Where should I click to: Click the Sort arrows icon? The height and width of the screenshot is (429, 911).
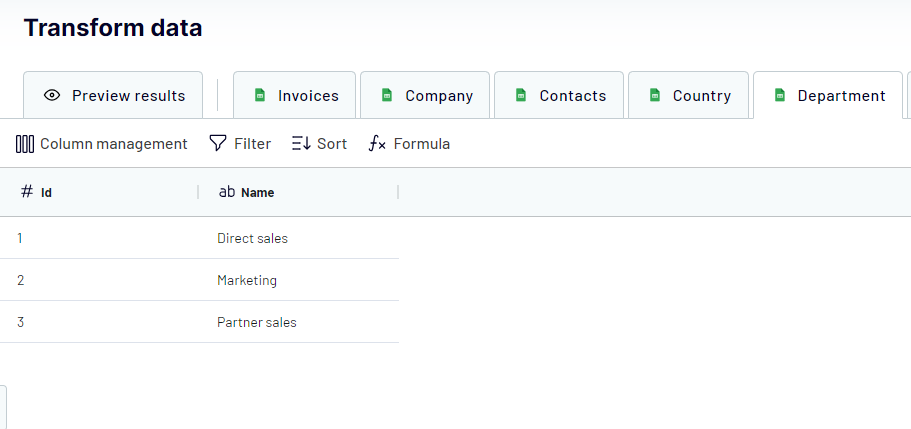301,144
